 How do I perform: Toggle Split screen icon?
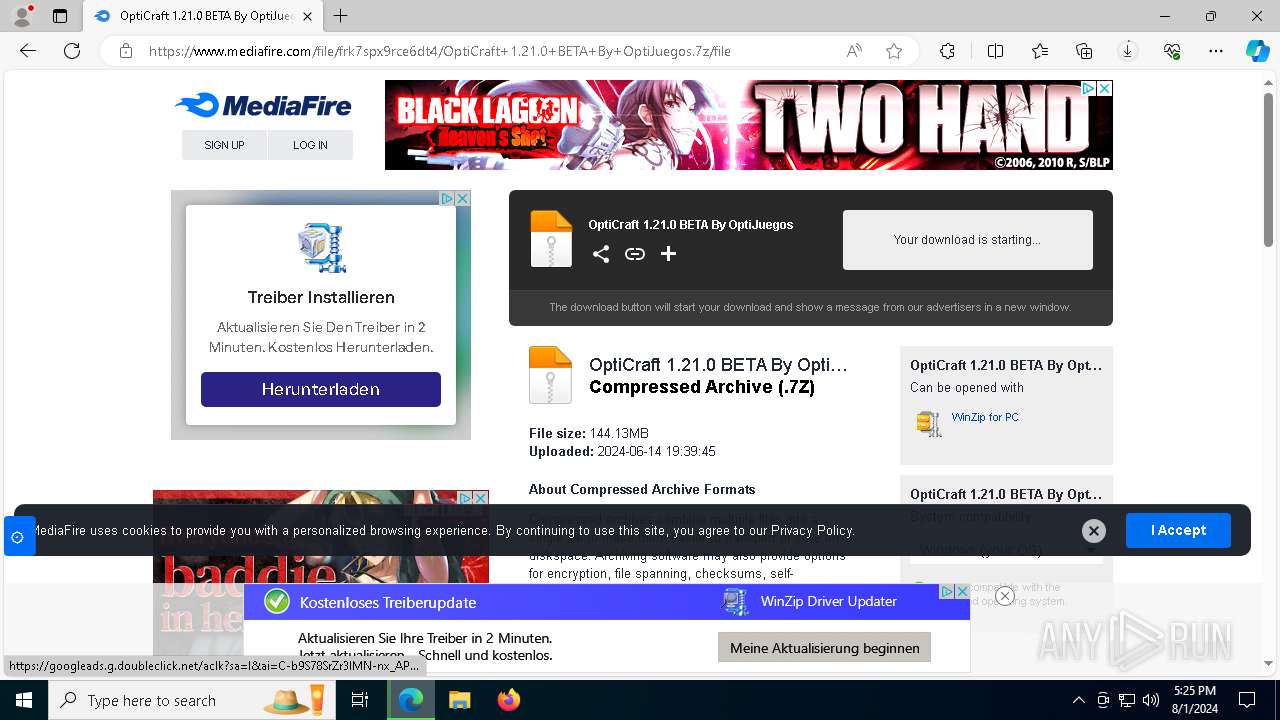(995, 51)
